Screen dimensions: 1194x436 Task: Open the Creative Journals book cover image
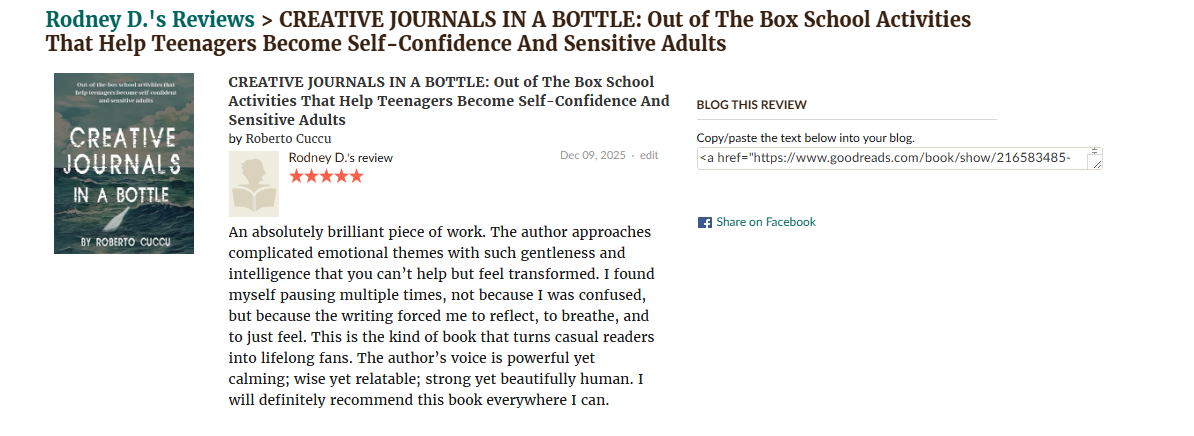[124, 163]
